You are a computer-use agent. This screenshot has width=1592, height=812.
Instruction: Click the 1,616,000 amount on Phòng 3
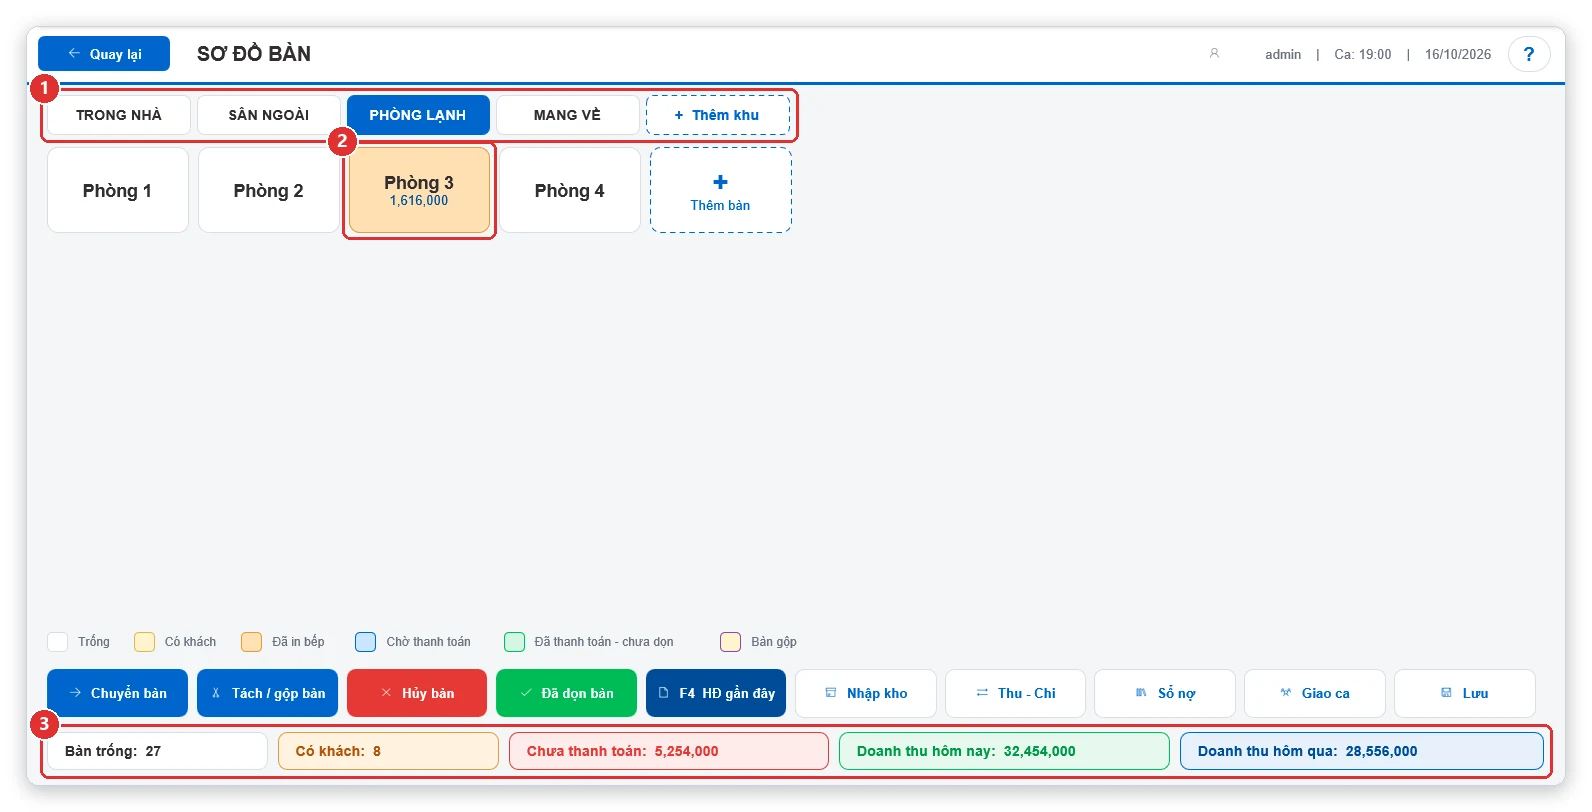(x=419, y=201)
